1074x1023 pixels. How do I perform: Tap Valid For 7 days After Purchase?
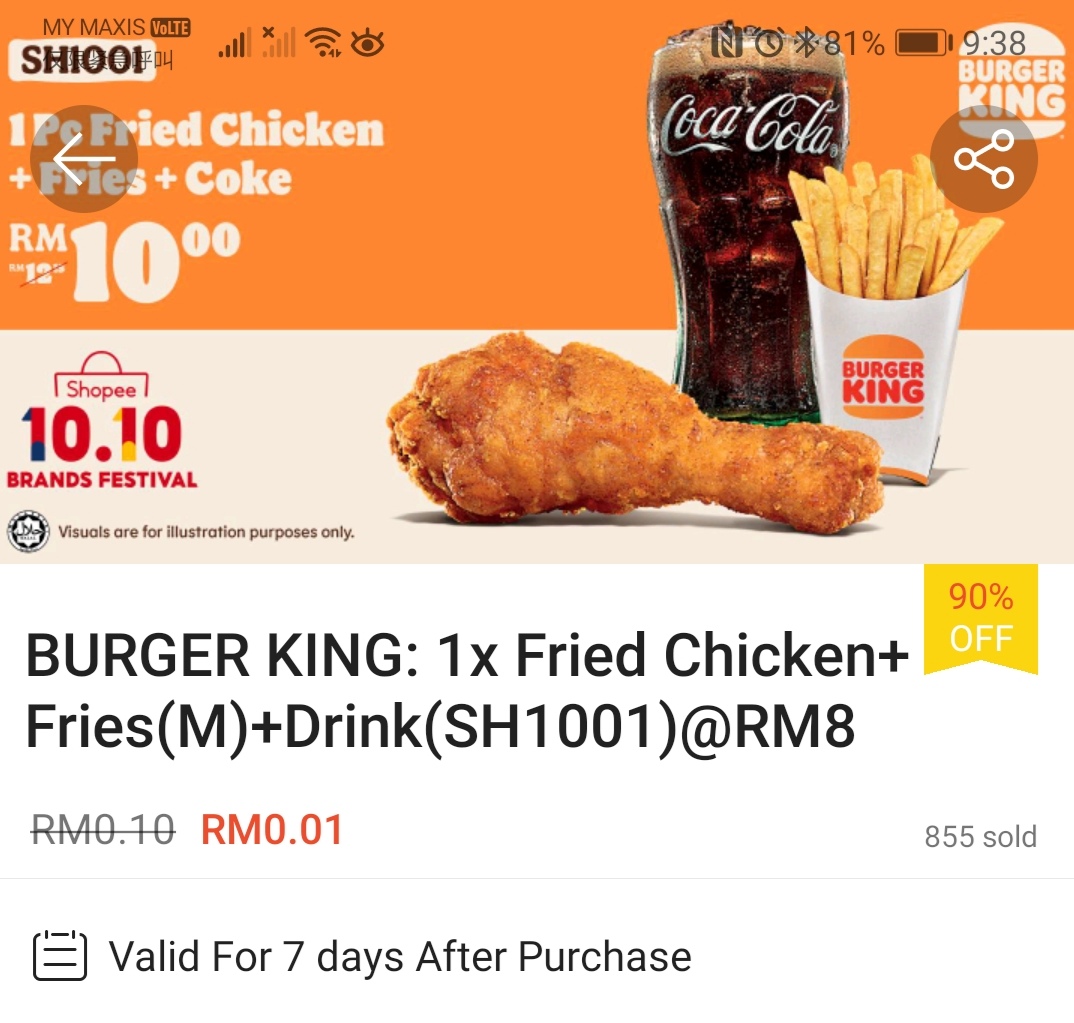click(x=400, y=956)
